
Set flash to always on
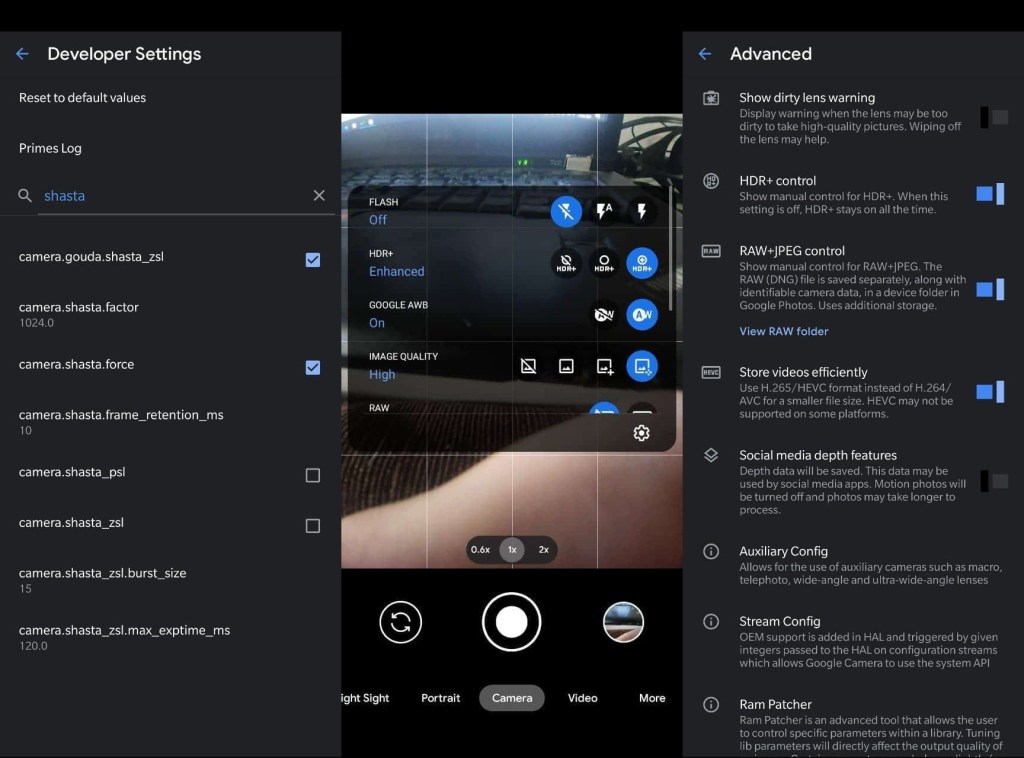pyautogui.click(x=642, y=211)
